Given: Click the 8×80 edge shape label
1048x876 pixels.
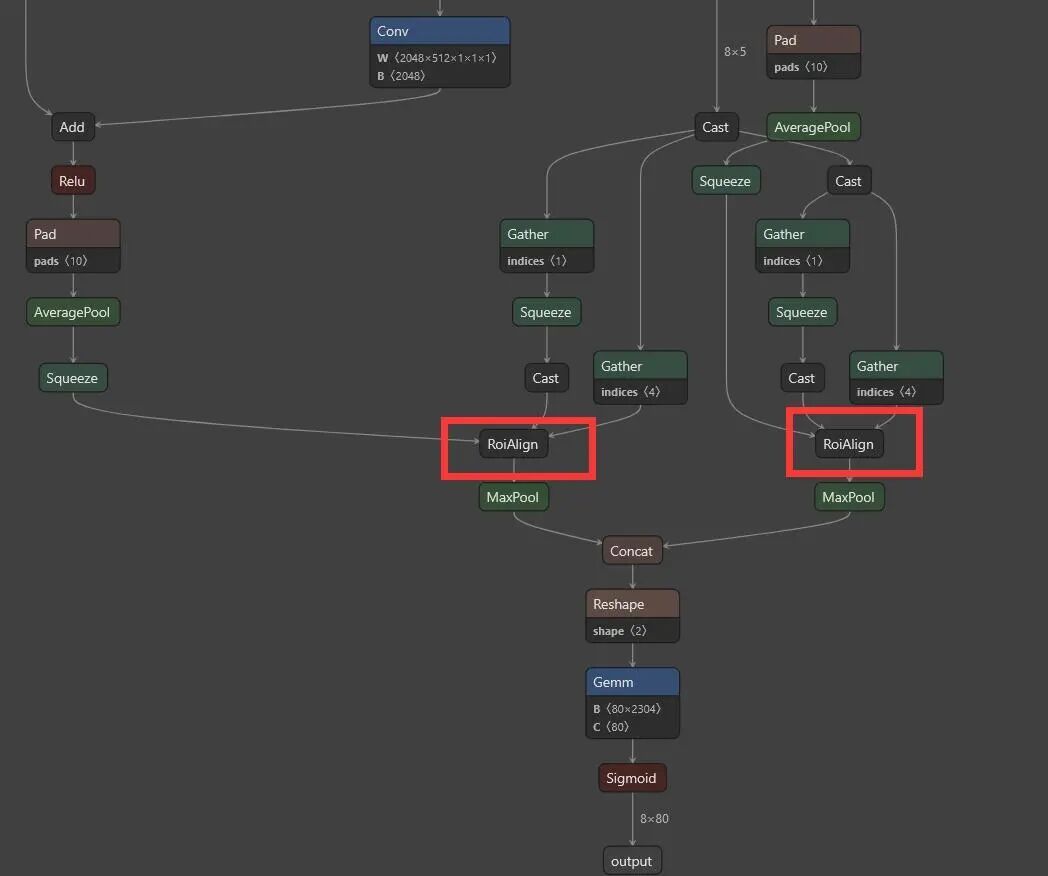Looking at the screenshot, I should click(654, 819).
